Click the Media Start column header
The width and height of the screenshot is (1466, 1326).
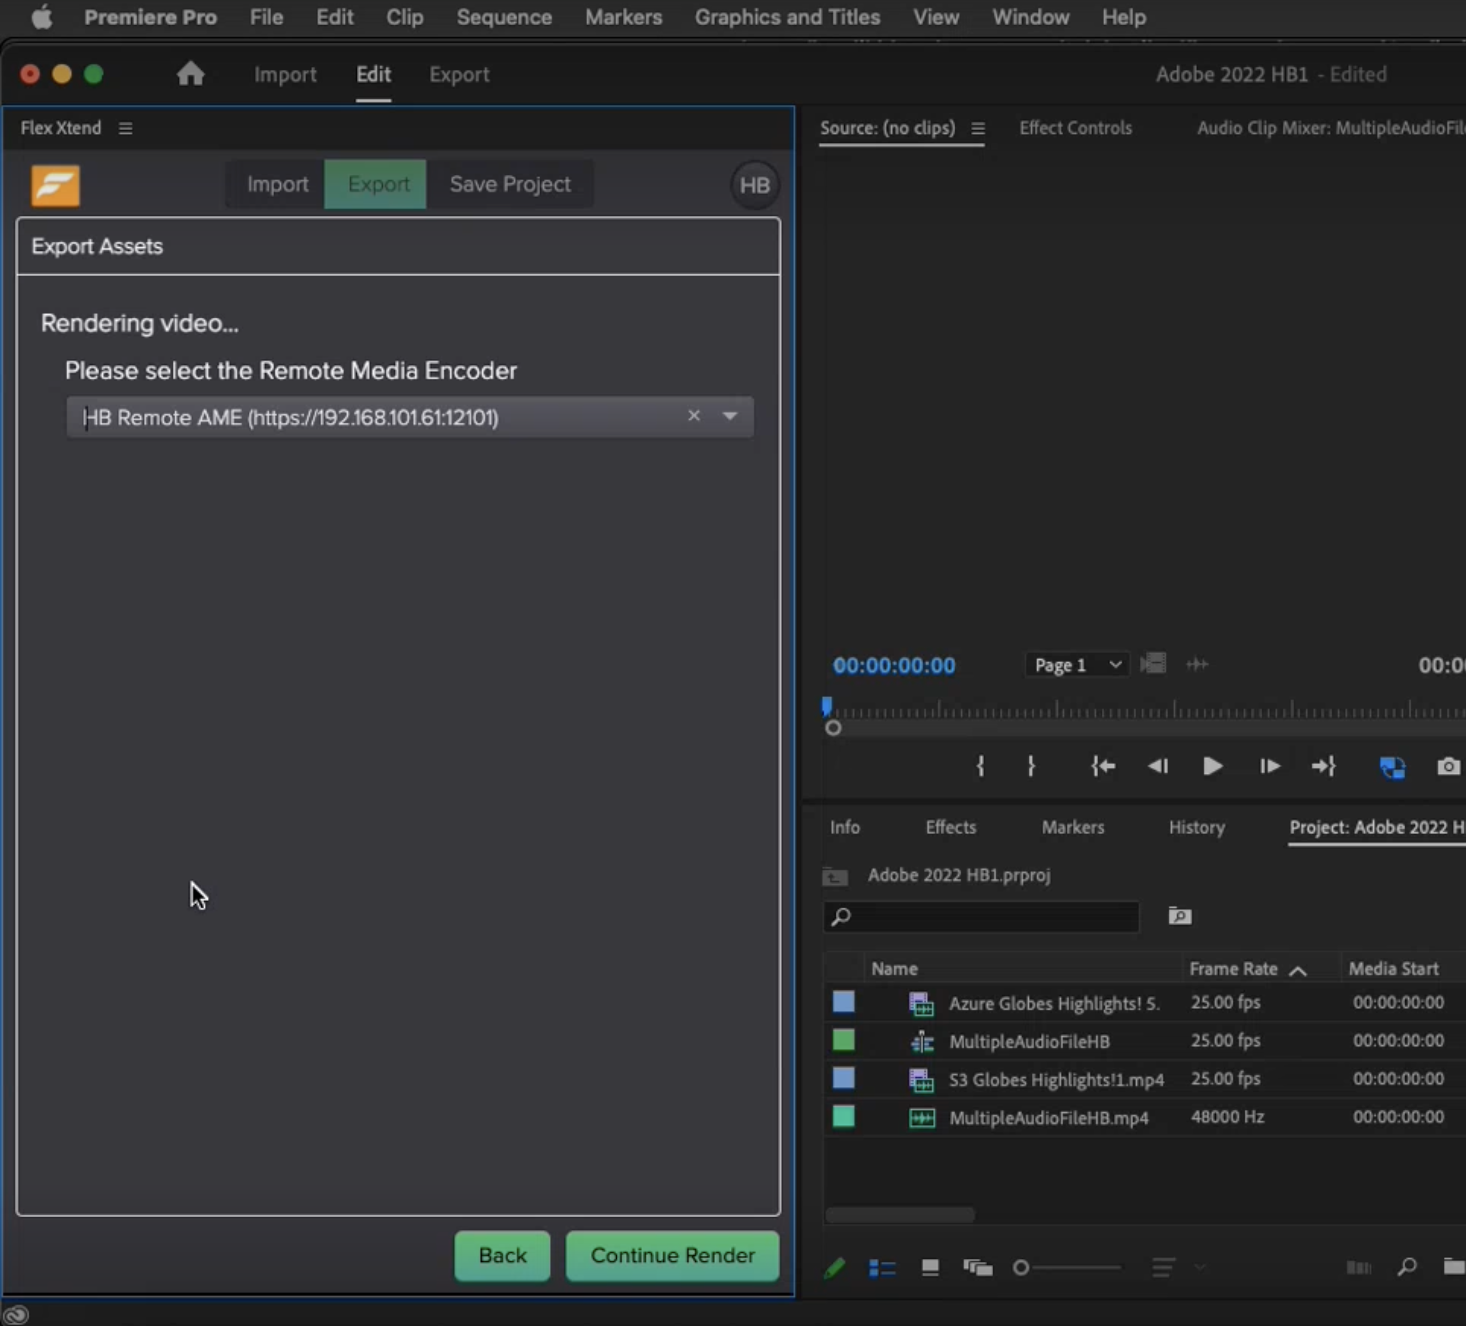point(1393,968)
